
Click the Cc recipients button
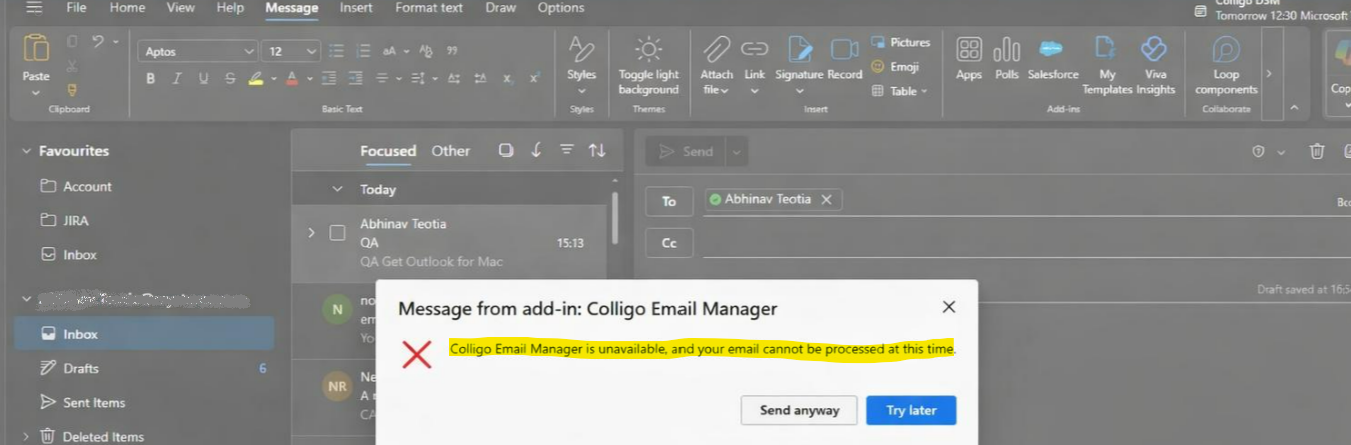click(x=669, y=243)
